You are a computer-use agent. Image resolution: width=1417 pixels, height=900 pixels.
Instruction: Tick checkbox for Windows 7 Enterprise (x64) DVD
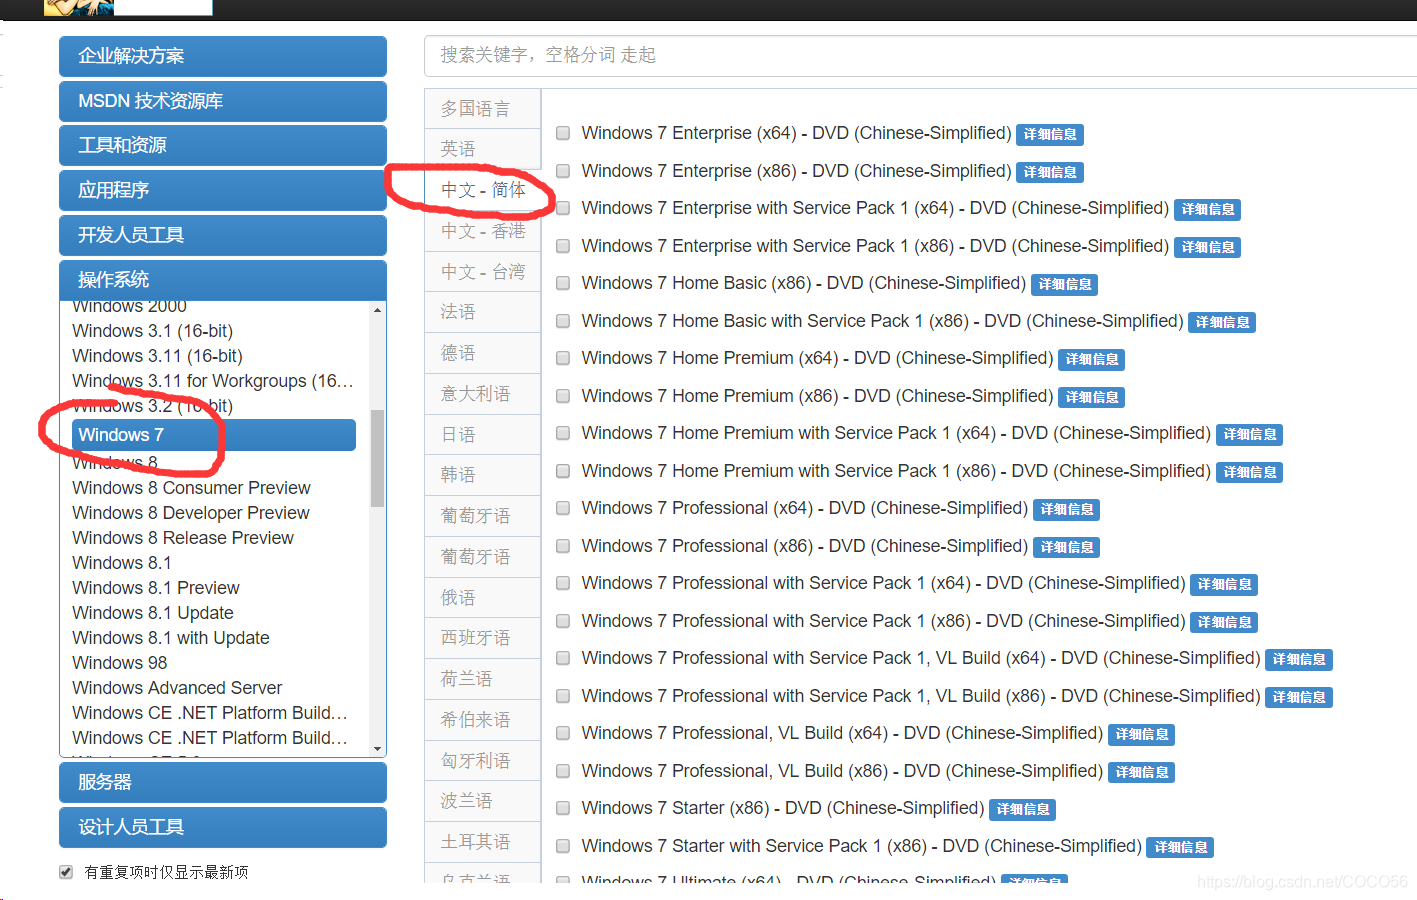tap(563, 133)
